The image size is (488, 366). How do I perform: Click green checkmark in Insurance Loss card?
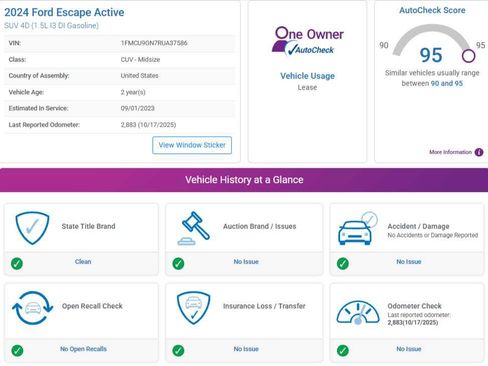coord(178,350)
